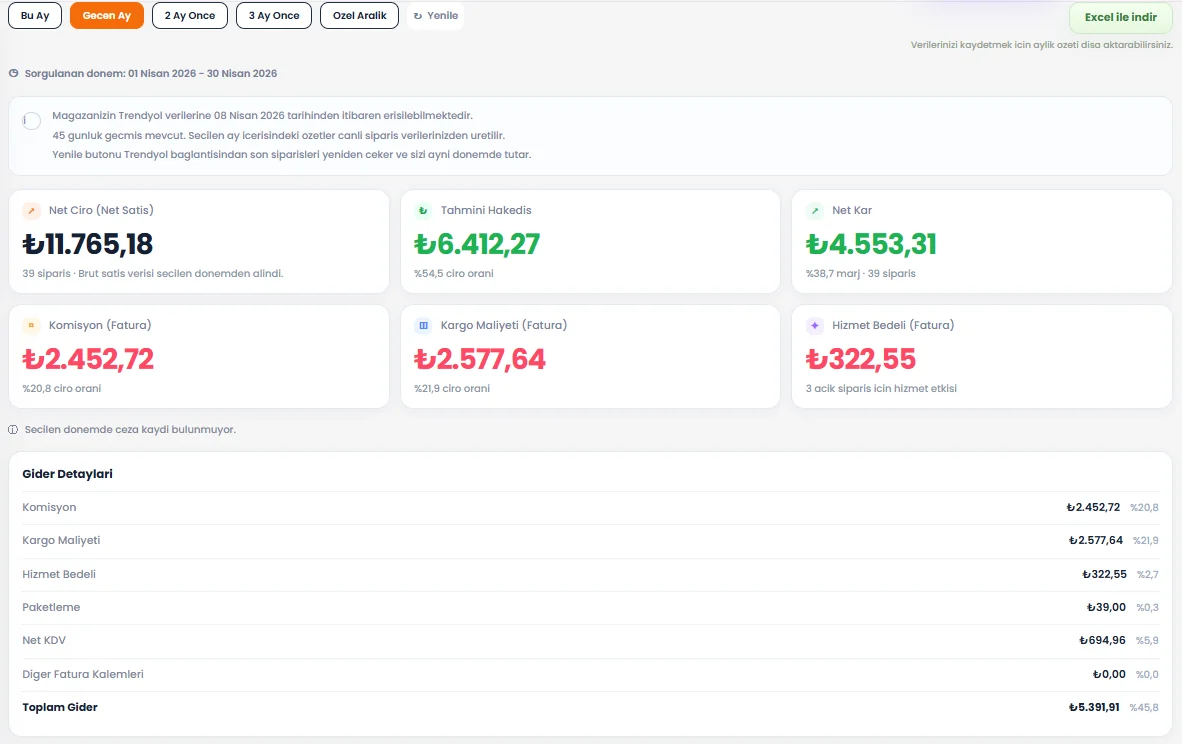
Task: Select the Gecen Ay period
Action: 107,16
